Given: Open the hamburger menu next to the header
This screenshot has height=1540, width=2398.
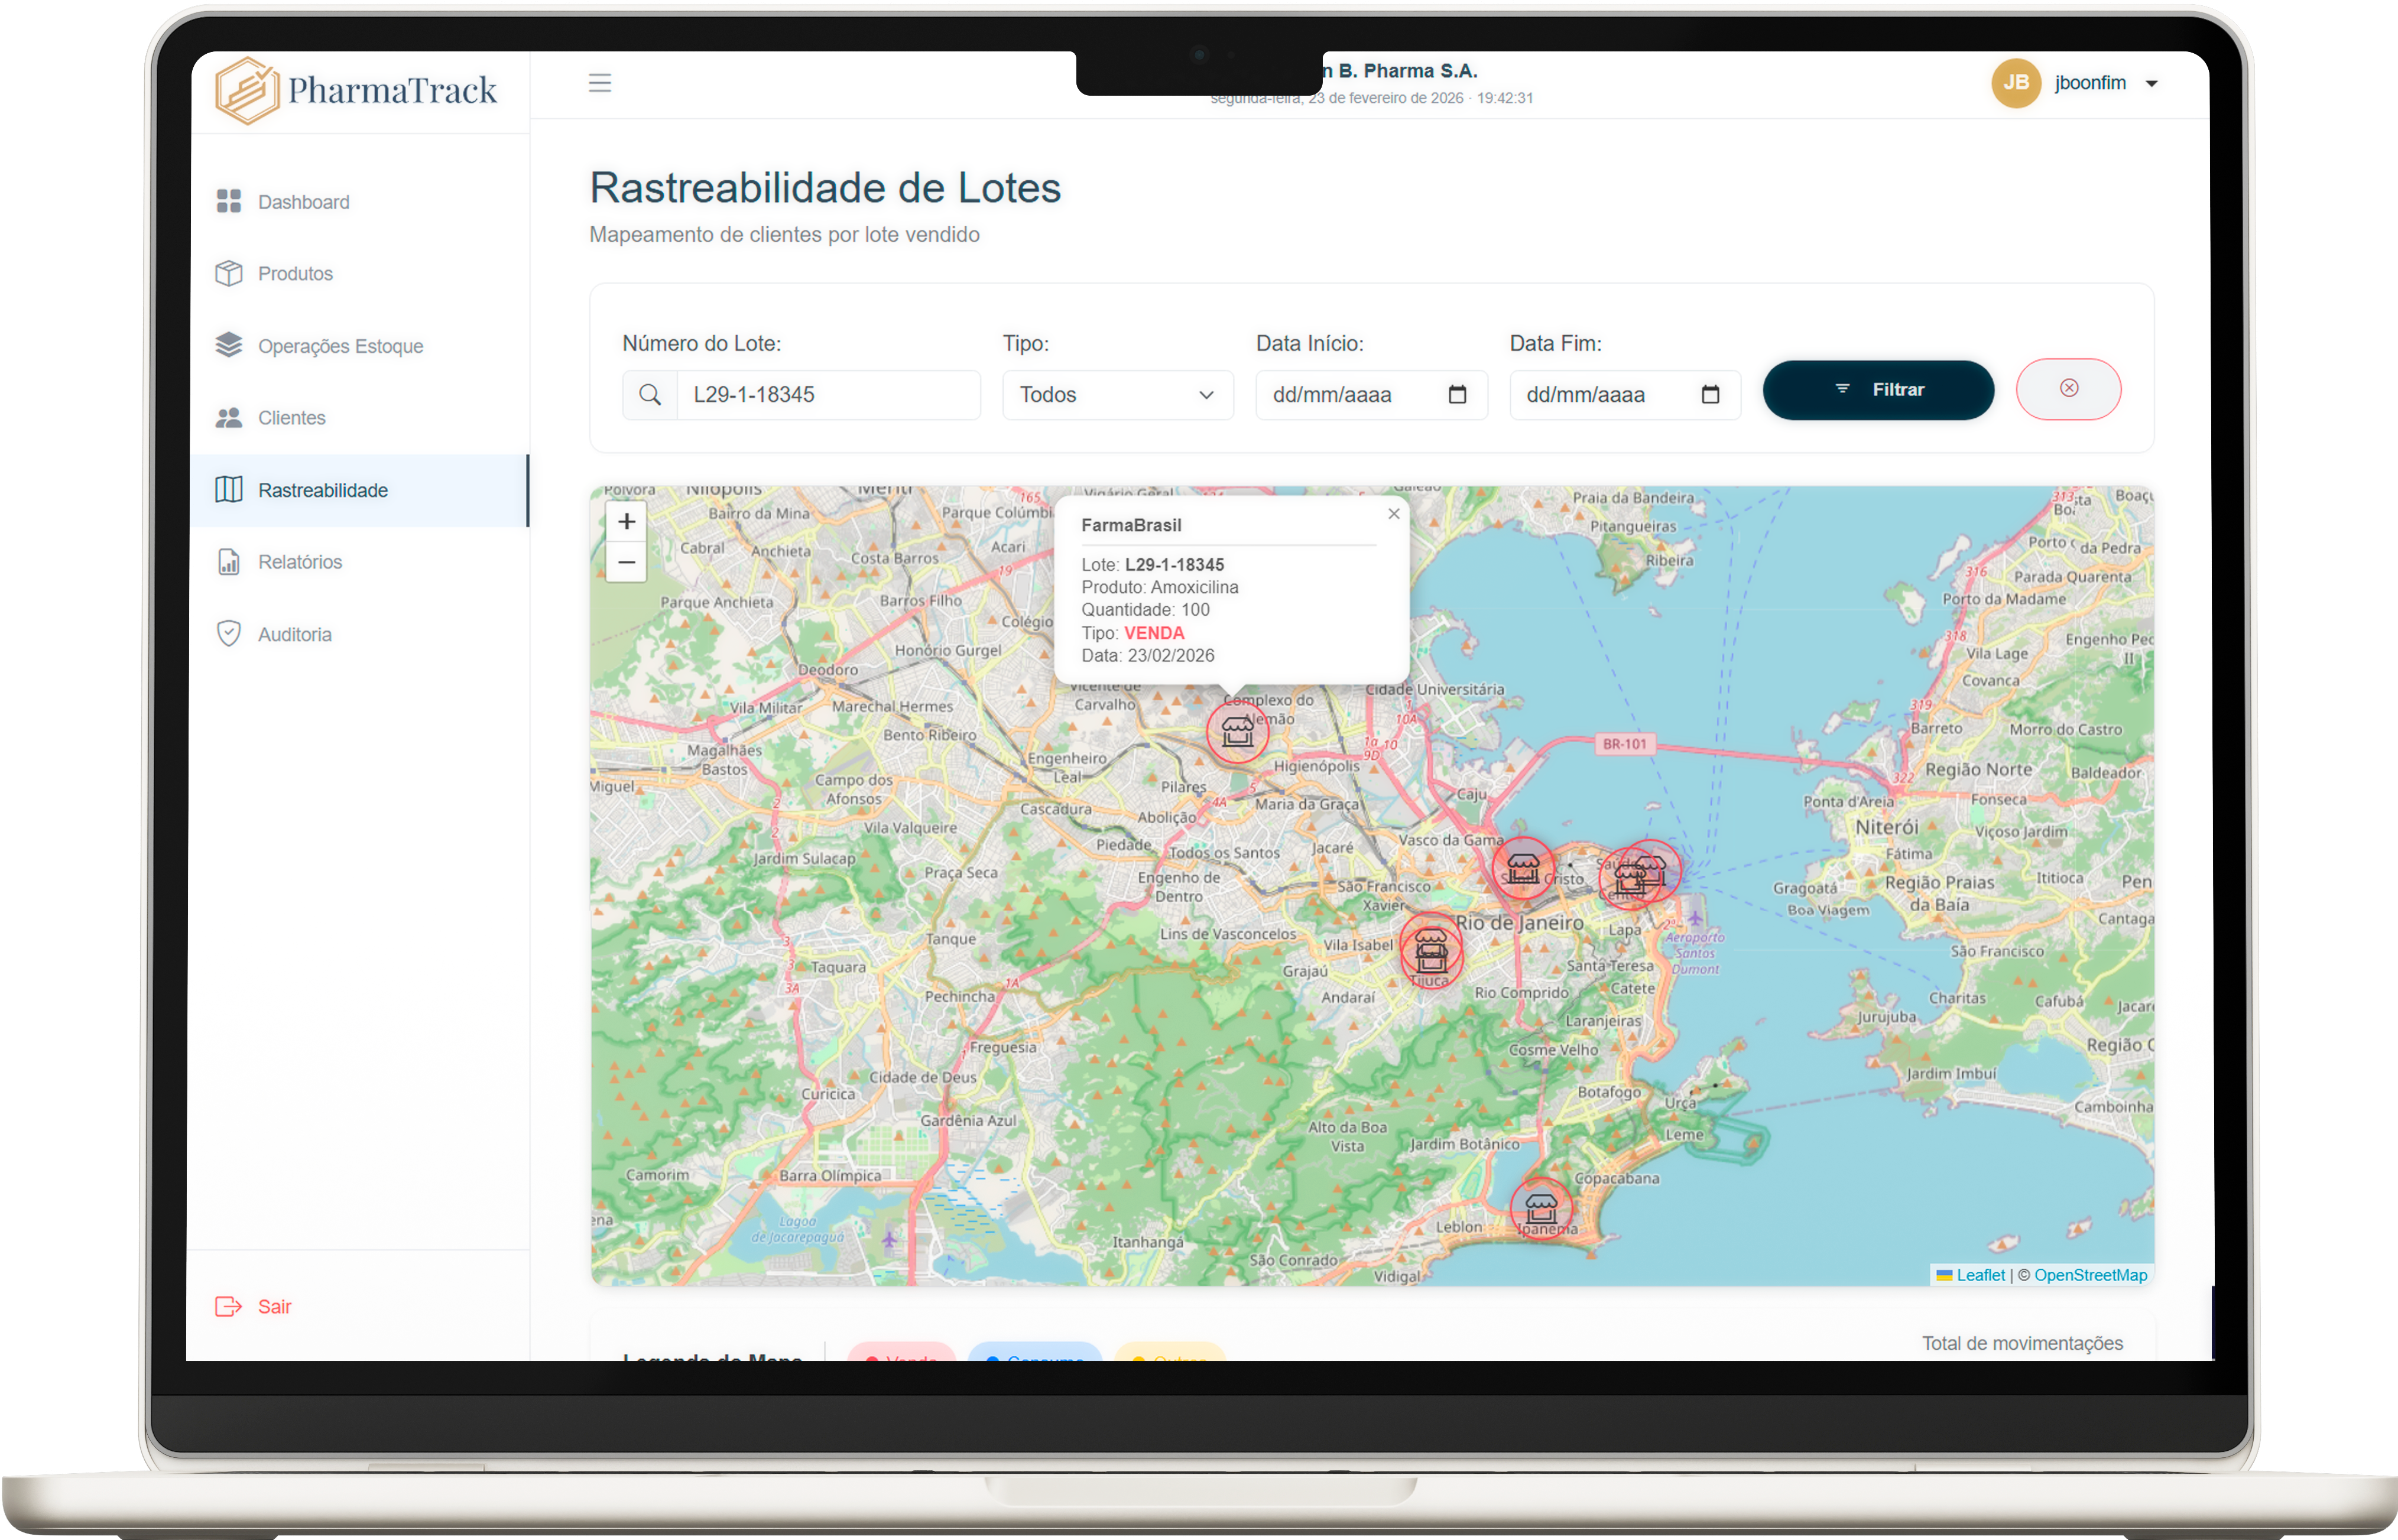Looking at the screenshot, I should pyautogui.click(x=600, y=83).
